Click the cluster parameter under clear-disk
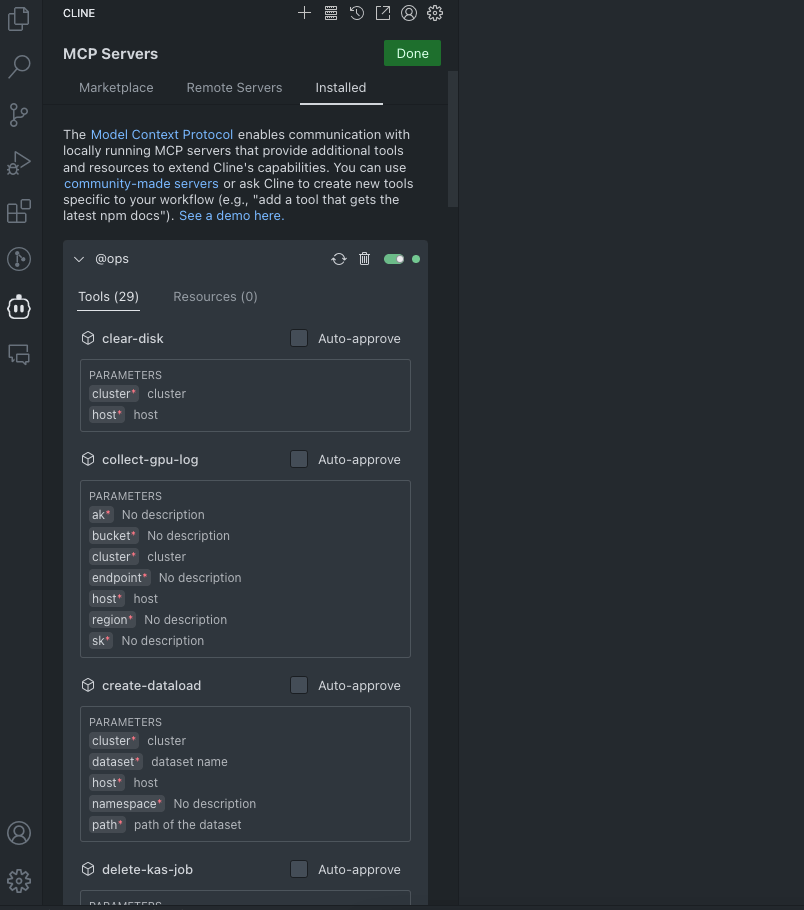Screen dimensions: 804x910 (x=114, y=393)
